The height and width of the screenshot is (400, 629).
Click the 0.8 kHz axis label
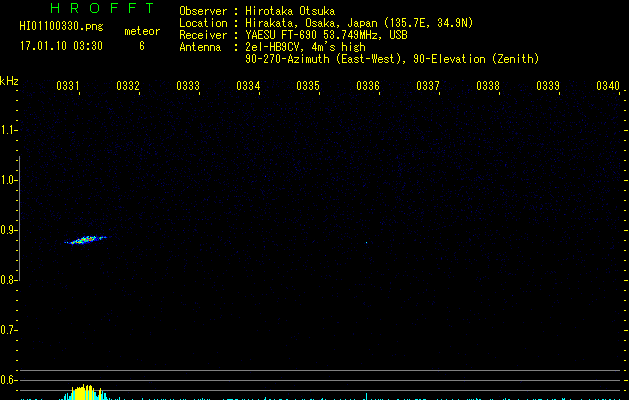coord(8,280)
